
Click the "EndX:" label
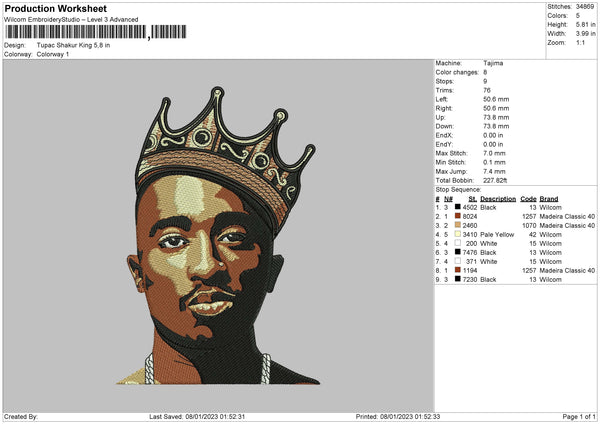444,135
